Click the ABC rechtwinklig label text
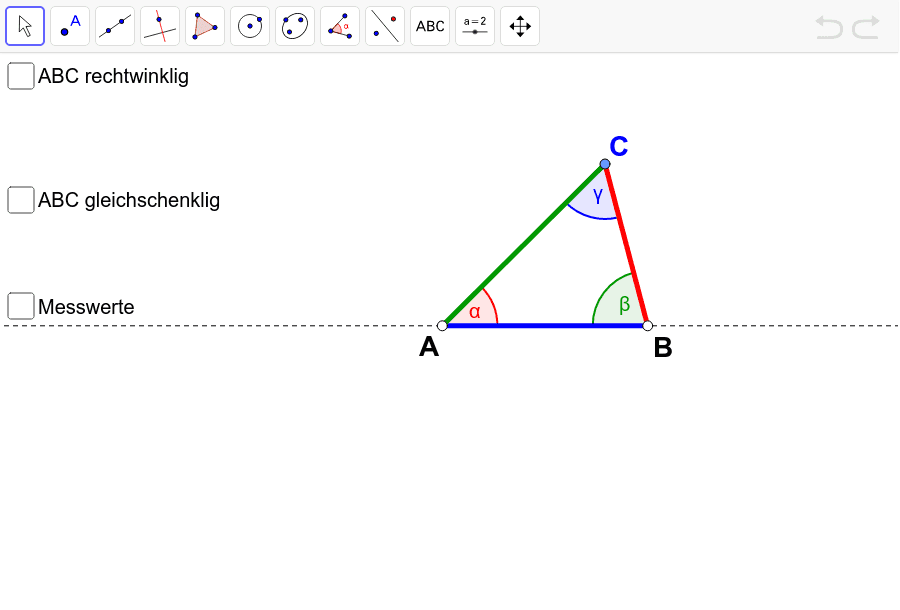This screenshot has width=900, height=610. click(x=113, y=76)
